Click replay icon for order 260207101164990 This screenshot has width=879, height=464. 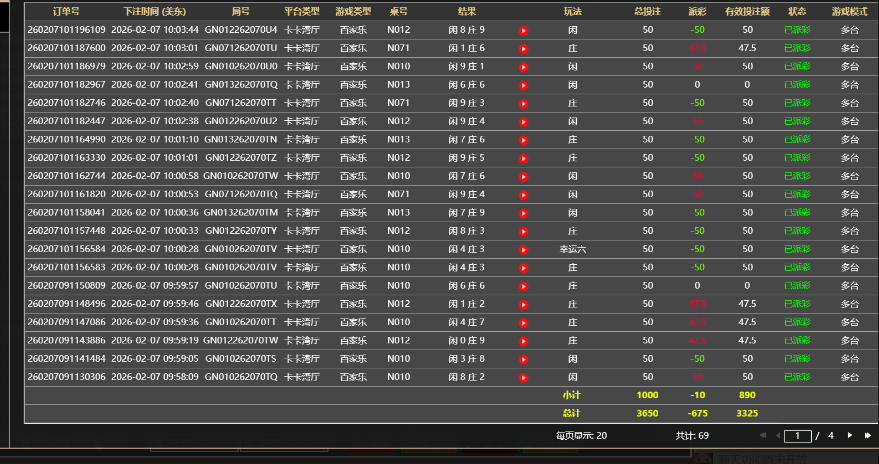point(523,140)
